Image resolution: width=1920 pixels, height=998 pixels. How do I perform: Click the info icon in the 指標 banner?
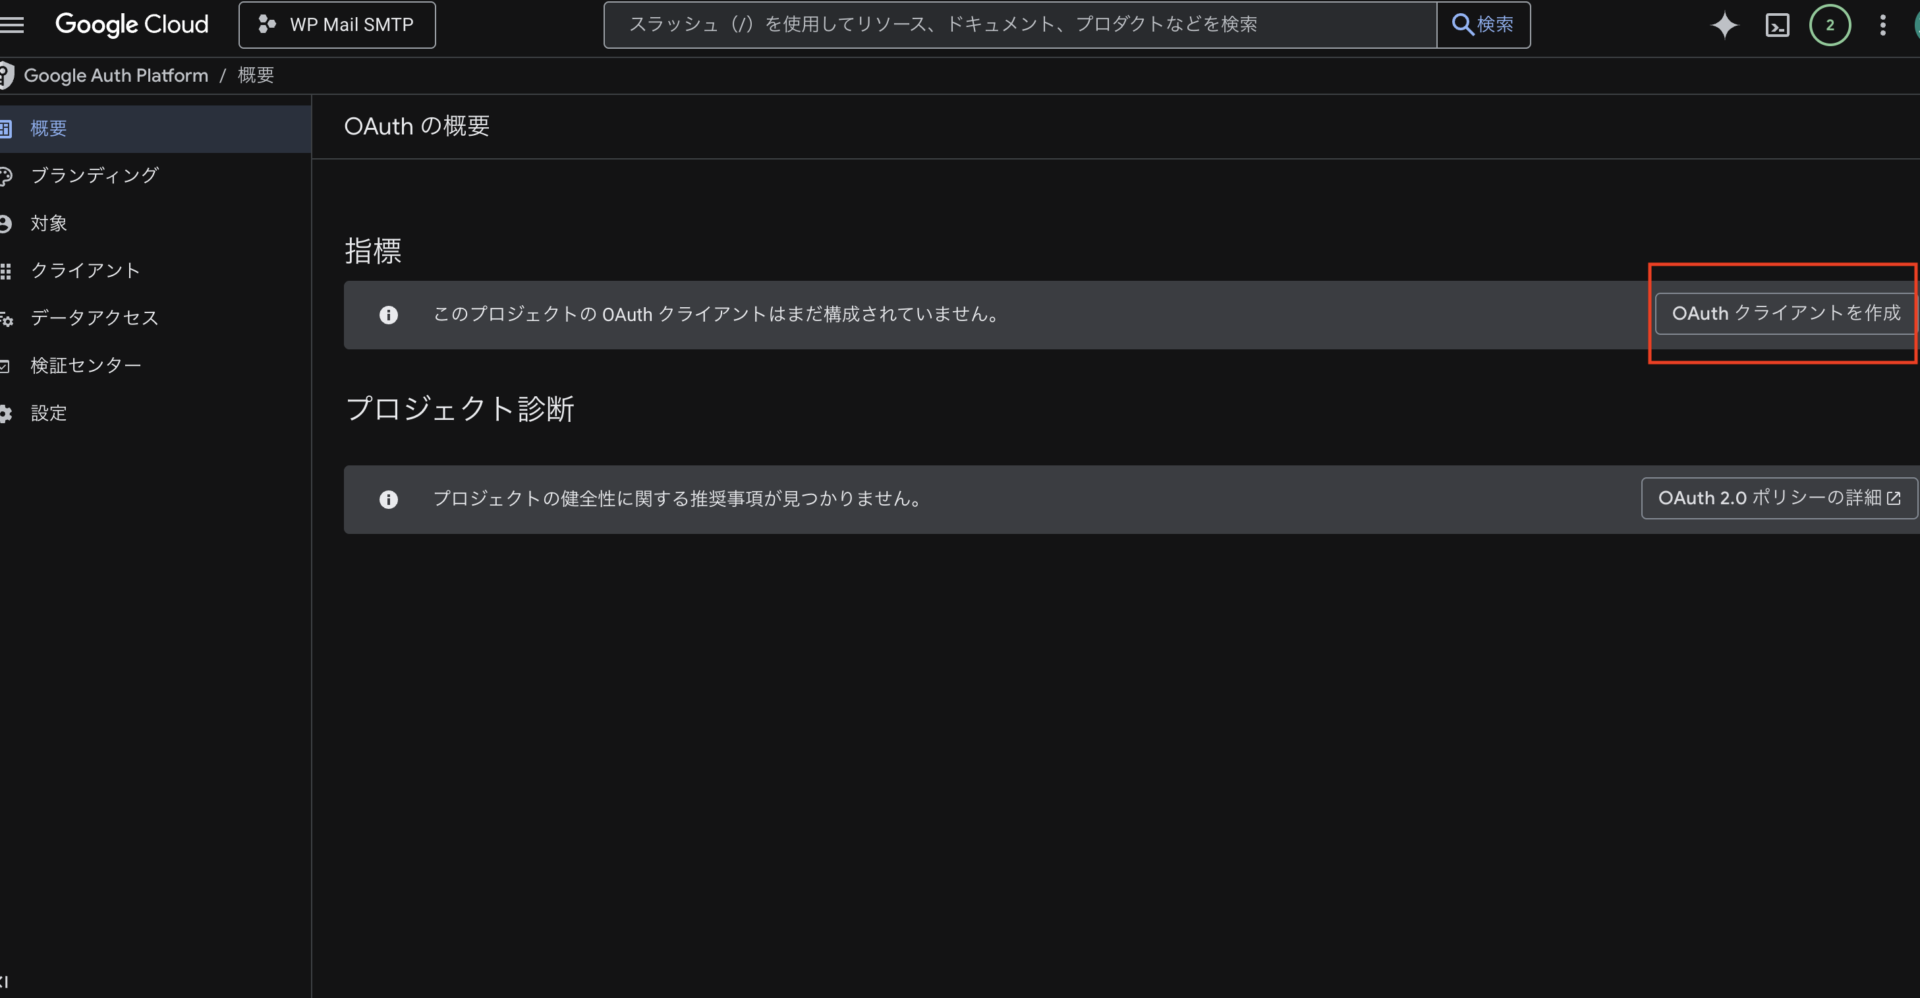[x=389, y=315]
